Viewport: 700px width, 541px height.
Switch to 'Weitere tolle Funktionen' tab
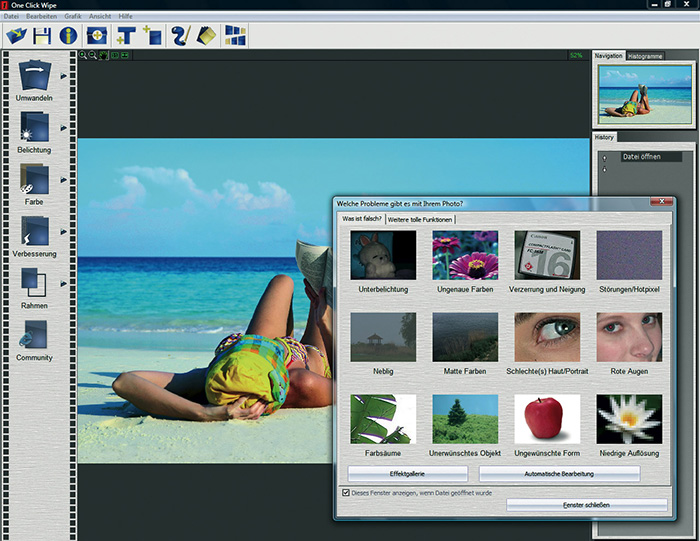click(x=420, y=219)
